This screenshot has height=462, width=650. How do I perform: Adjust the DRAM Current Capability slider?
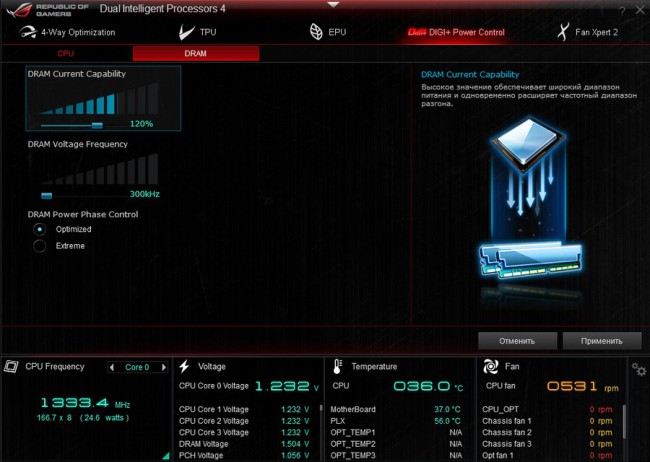click(x=97, y=125)
